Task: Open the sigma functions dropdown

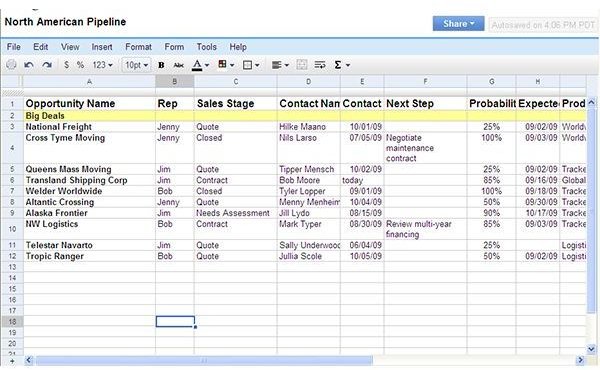Action: [x=342, y=65]
